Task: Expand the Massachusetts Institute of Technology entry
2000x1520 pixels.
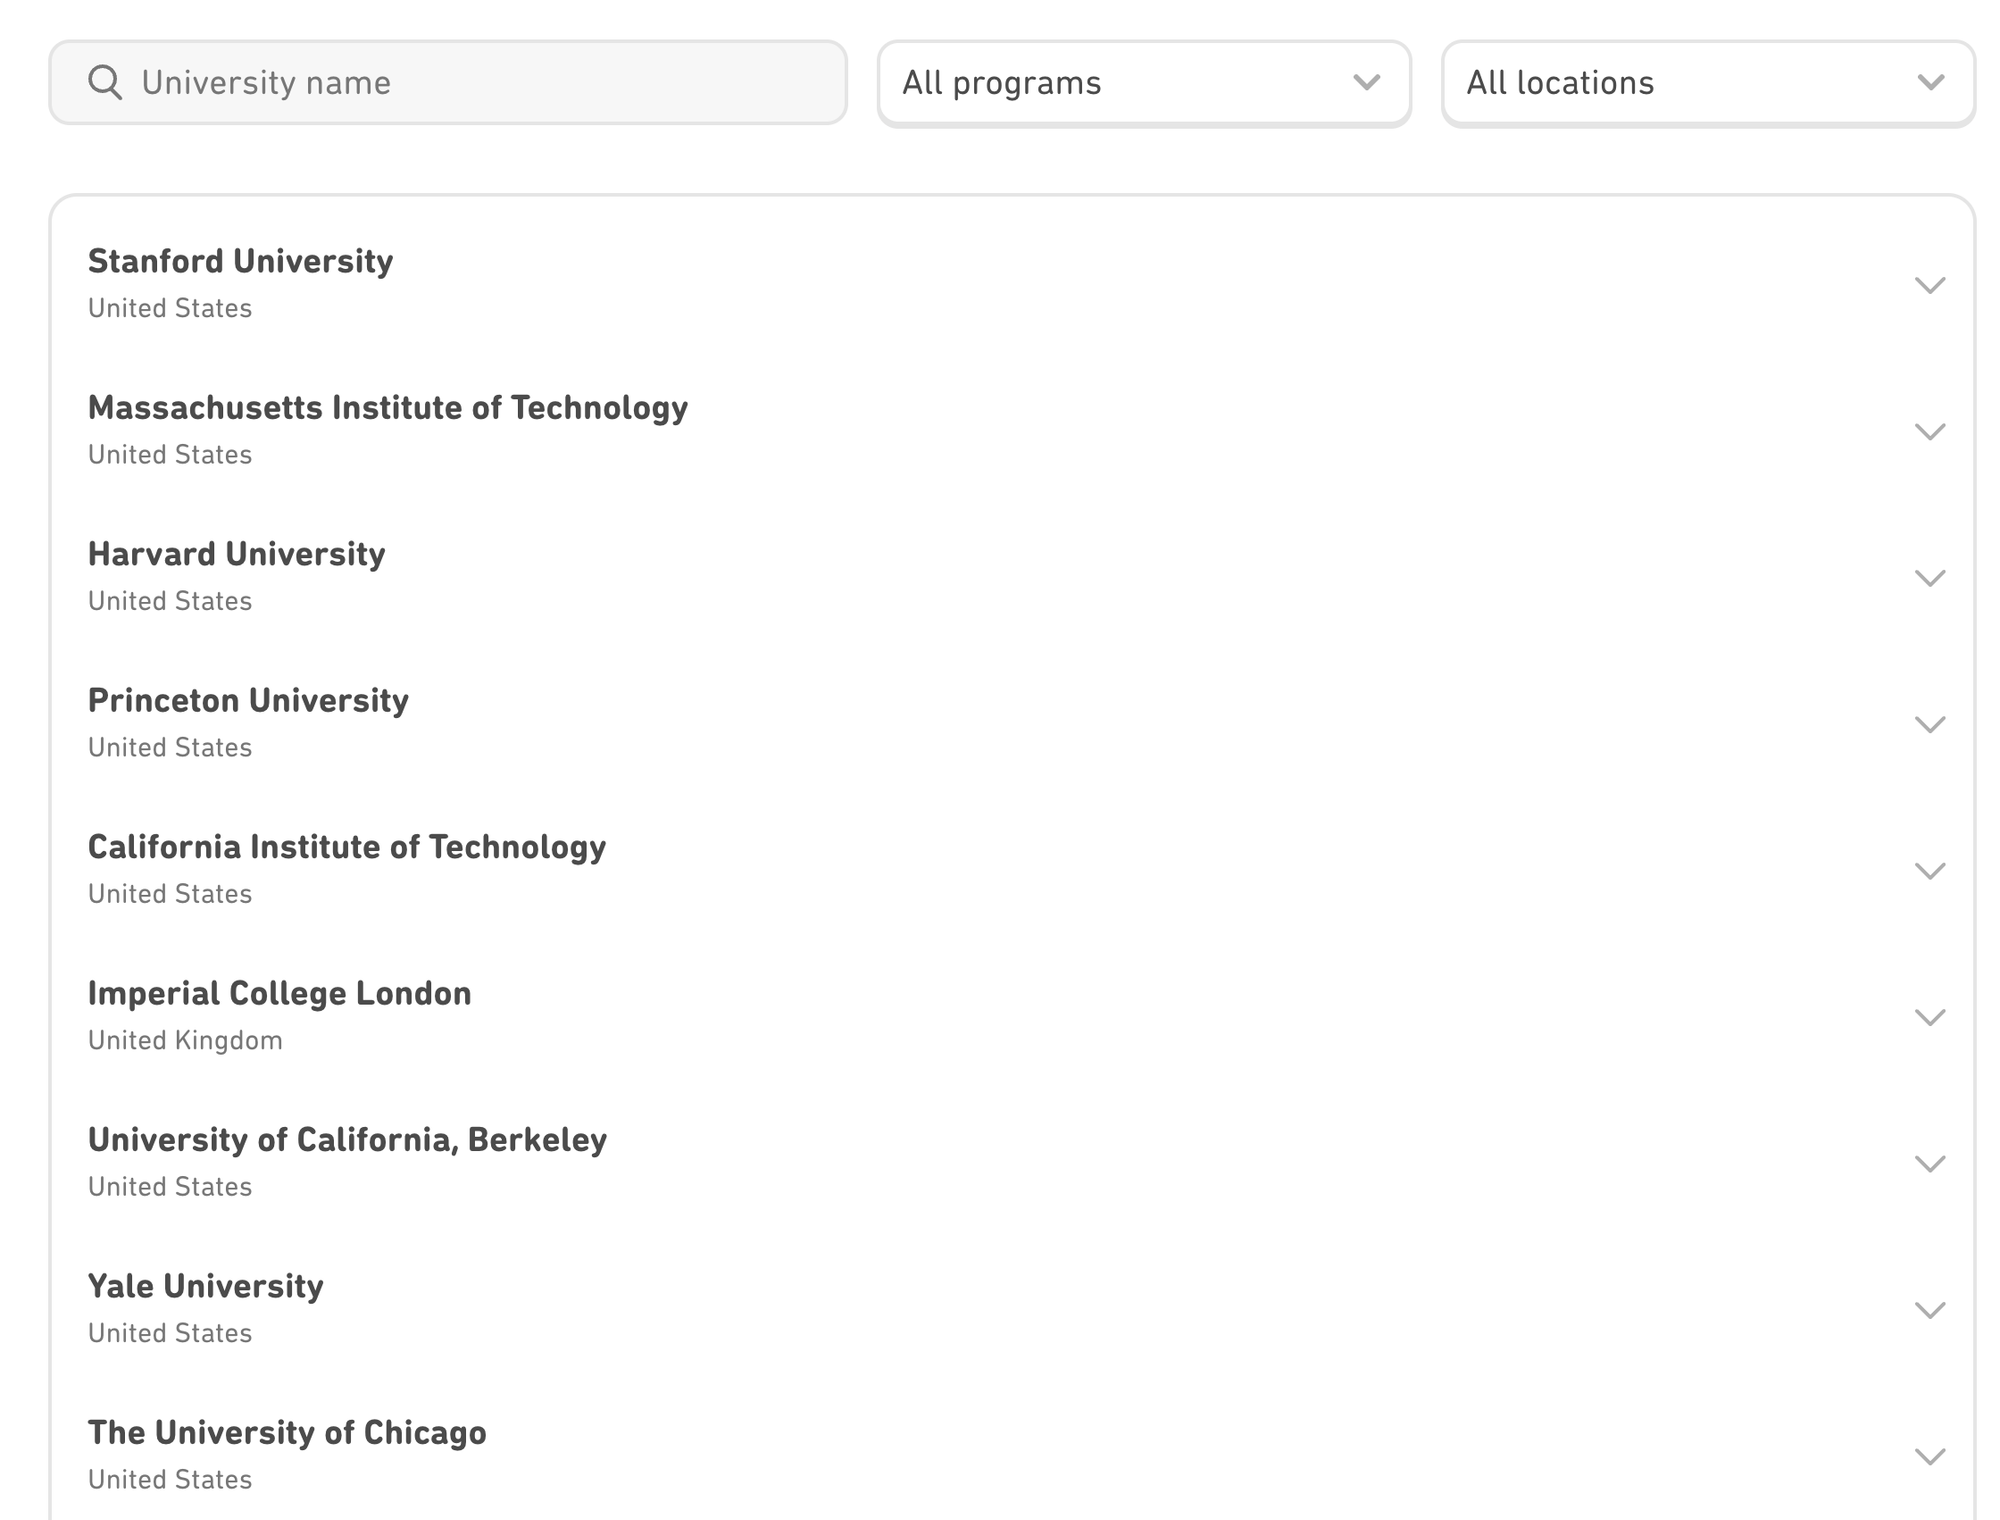Action: (x=1930, y=432)
